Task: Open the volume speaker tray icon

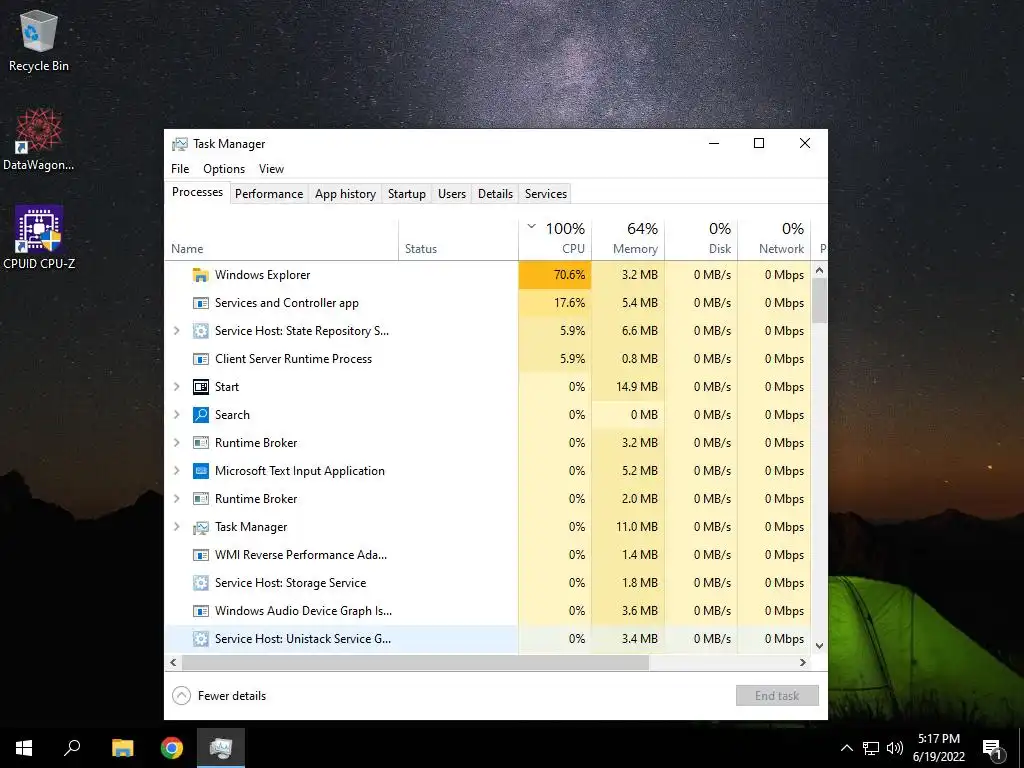Action: (x=895, y=748)
